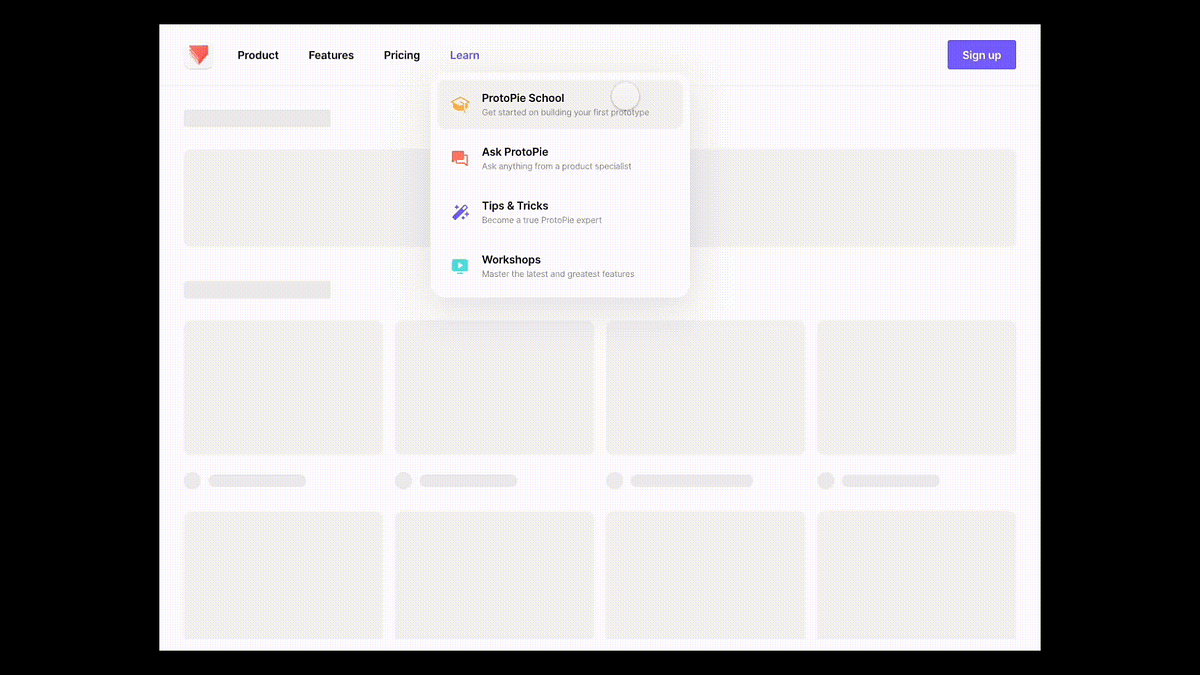Click the video play icon next to Workshops
1200x675 pixels.
(x=460, y=266)
